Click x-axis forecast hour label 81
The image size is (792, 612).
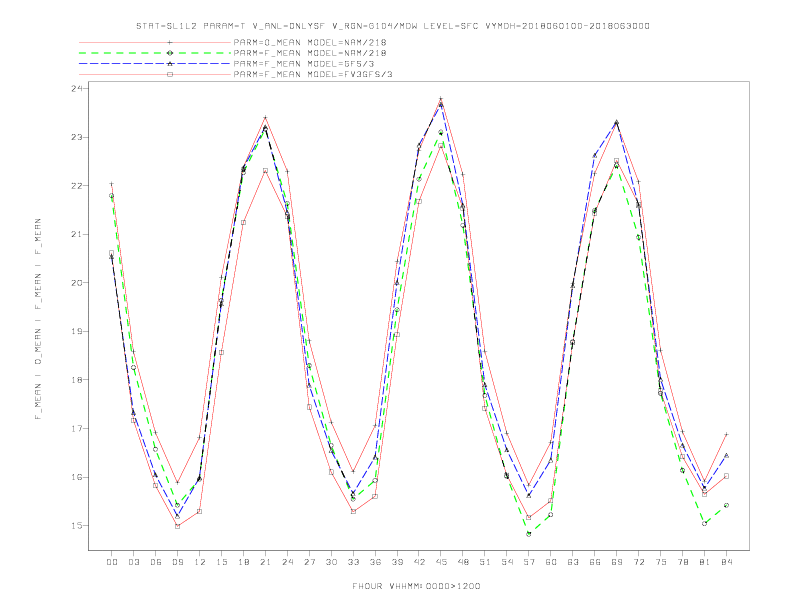click(705, 562)
